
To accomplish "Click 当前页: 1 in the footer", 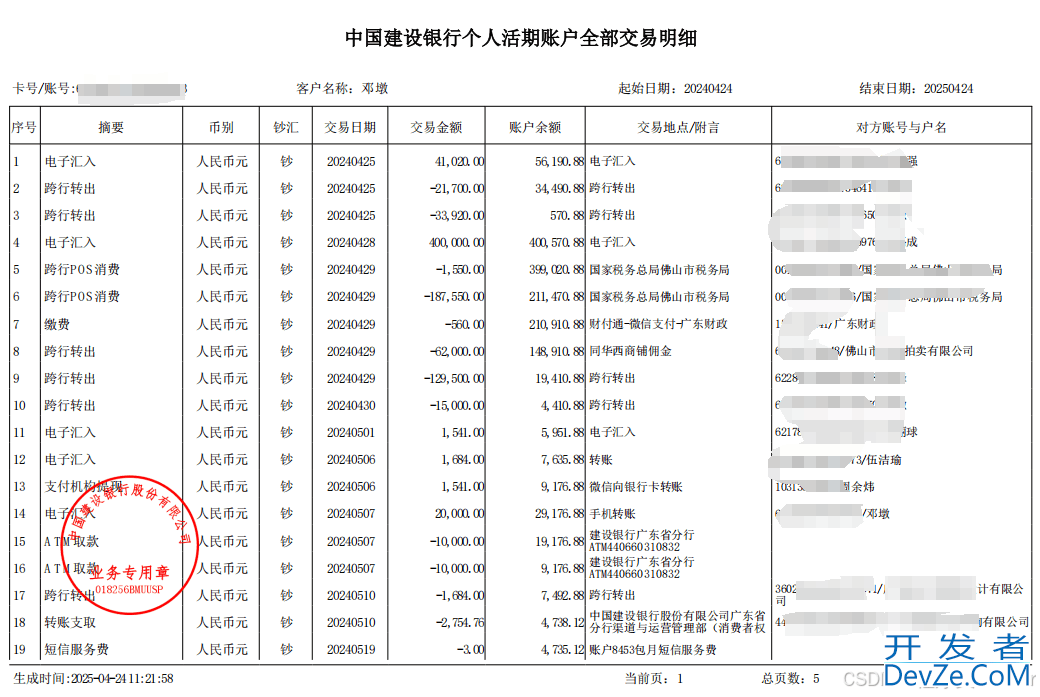I will [653, 679].
